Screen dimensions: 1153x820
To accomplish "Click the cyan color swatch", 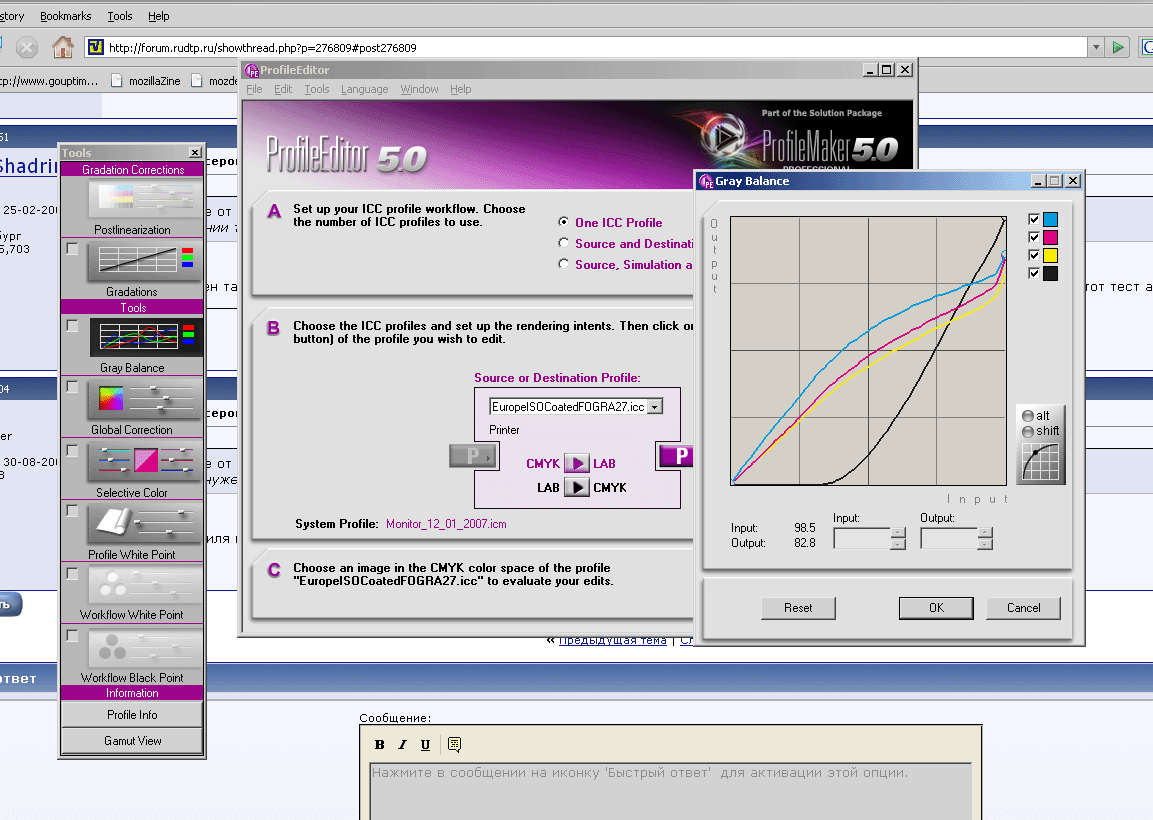I will (1050, 219).
